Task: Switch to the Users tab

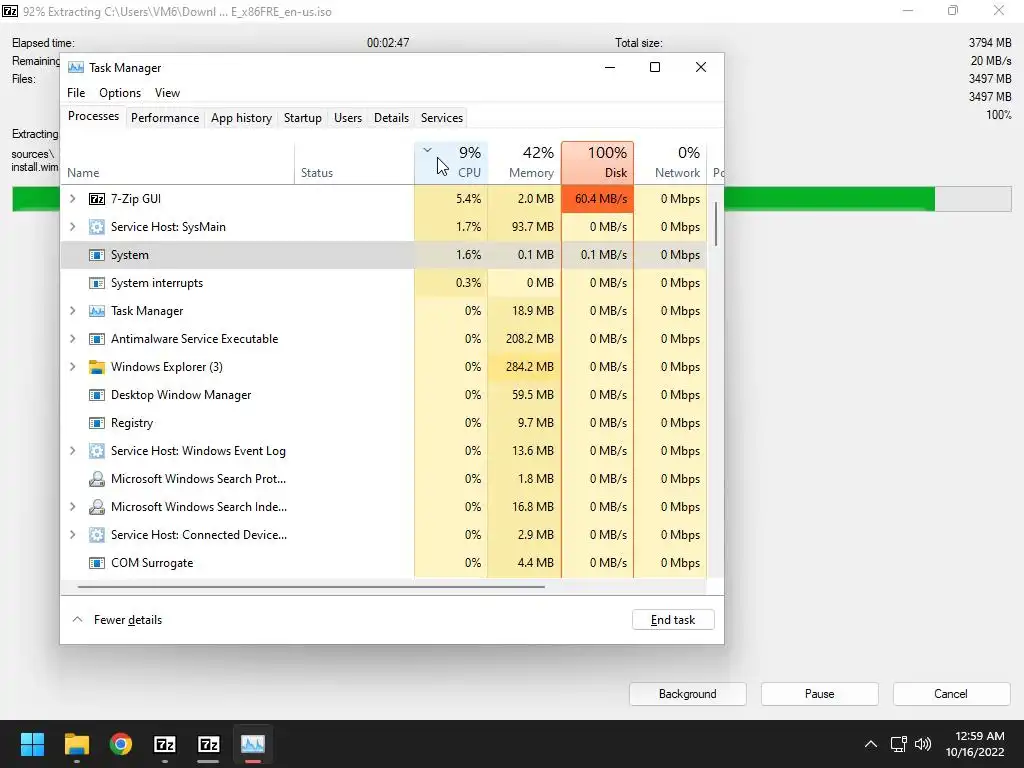Action: (x=347, y=118)
